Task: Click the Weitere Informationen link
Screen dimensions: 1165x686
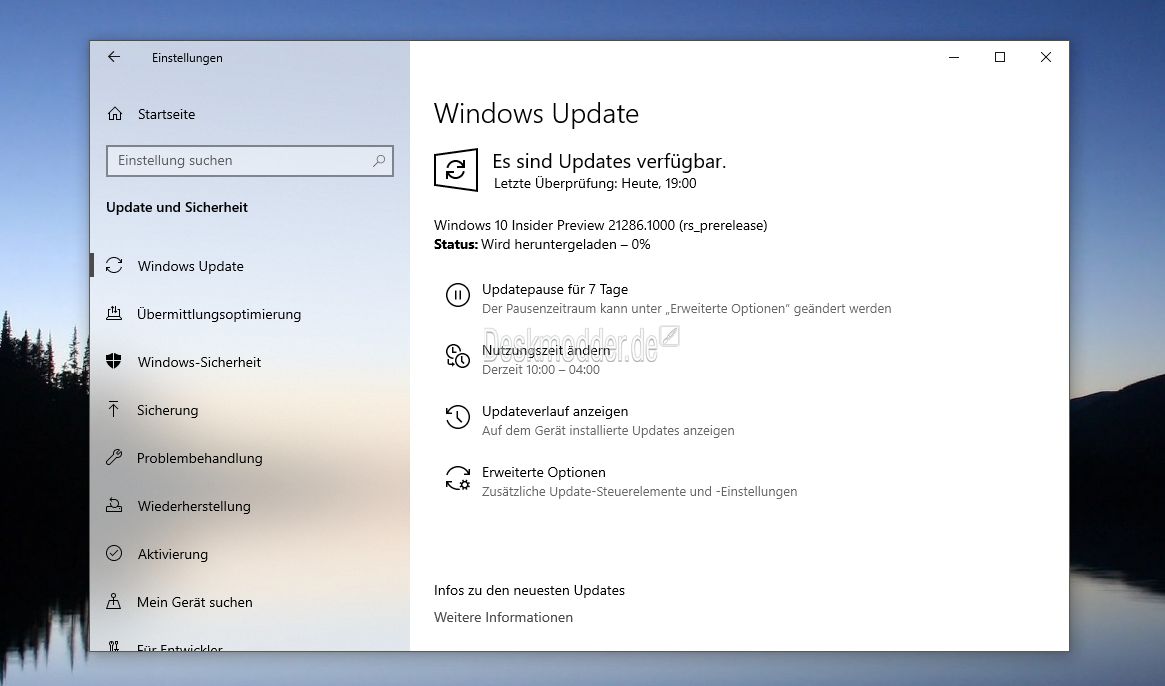Action: (x=503, y=617)
